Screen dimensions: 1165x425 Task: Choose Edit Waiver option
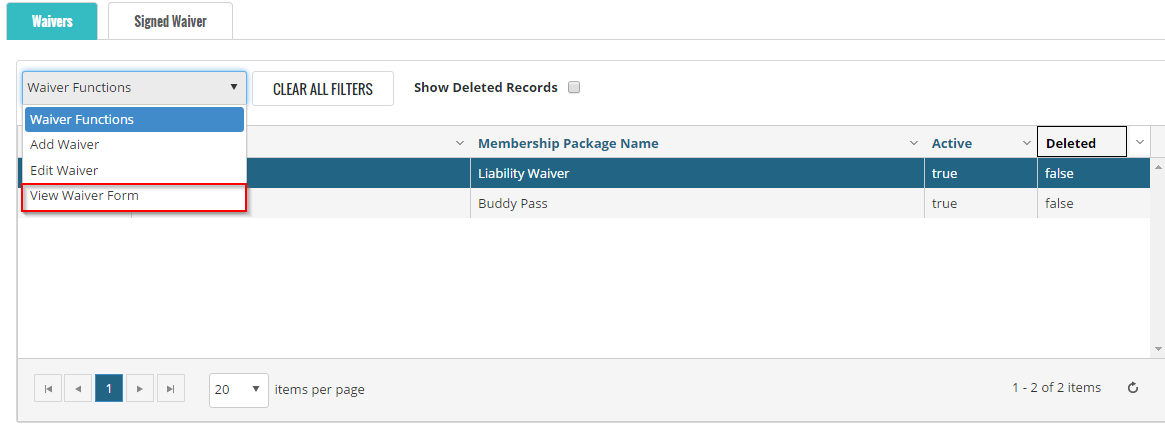click(x=64, y=171)
